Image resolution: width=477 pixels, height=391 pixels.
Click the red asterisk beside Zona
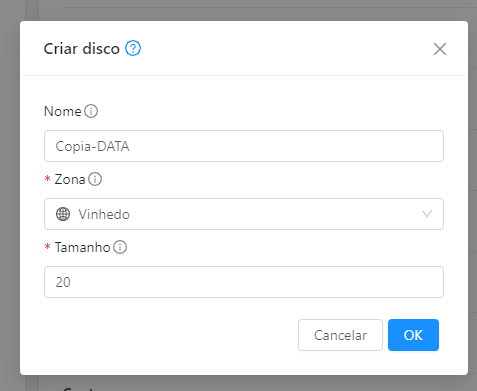tap(47, 178)
